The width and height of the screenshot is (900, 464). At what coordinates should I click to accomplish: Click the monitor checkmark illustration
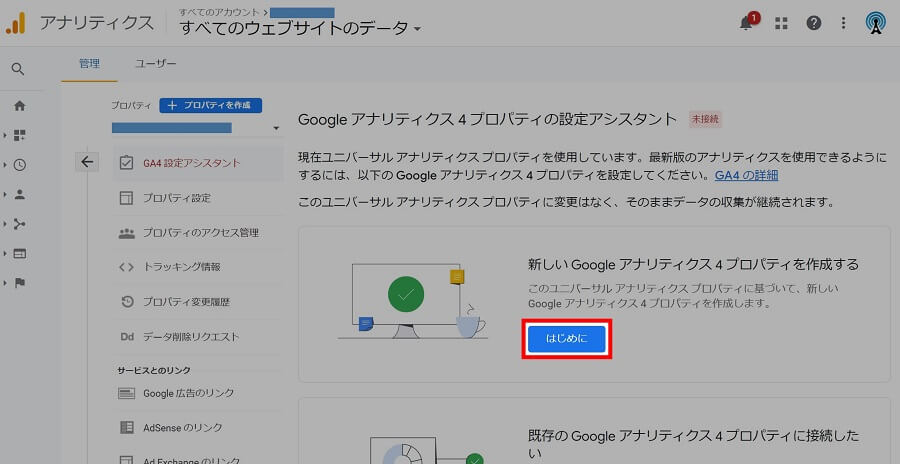click(x=412, y=301)
